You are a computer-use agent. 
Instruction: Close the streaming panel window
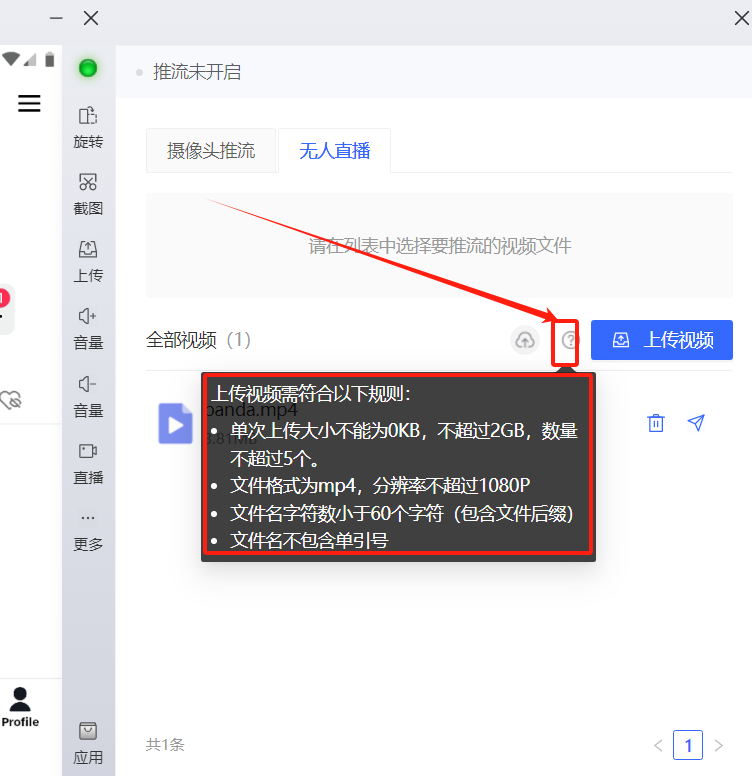point(742,18)
